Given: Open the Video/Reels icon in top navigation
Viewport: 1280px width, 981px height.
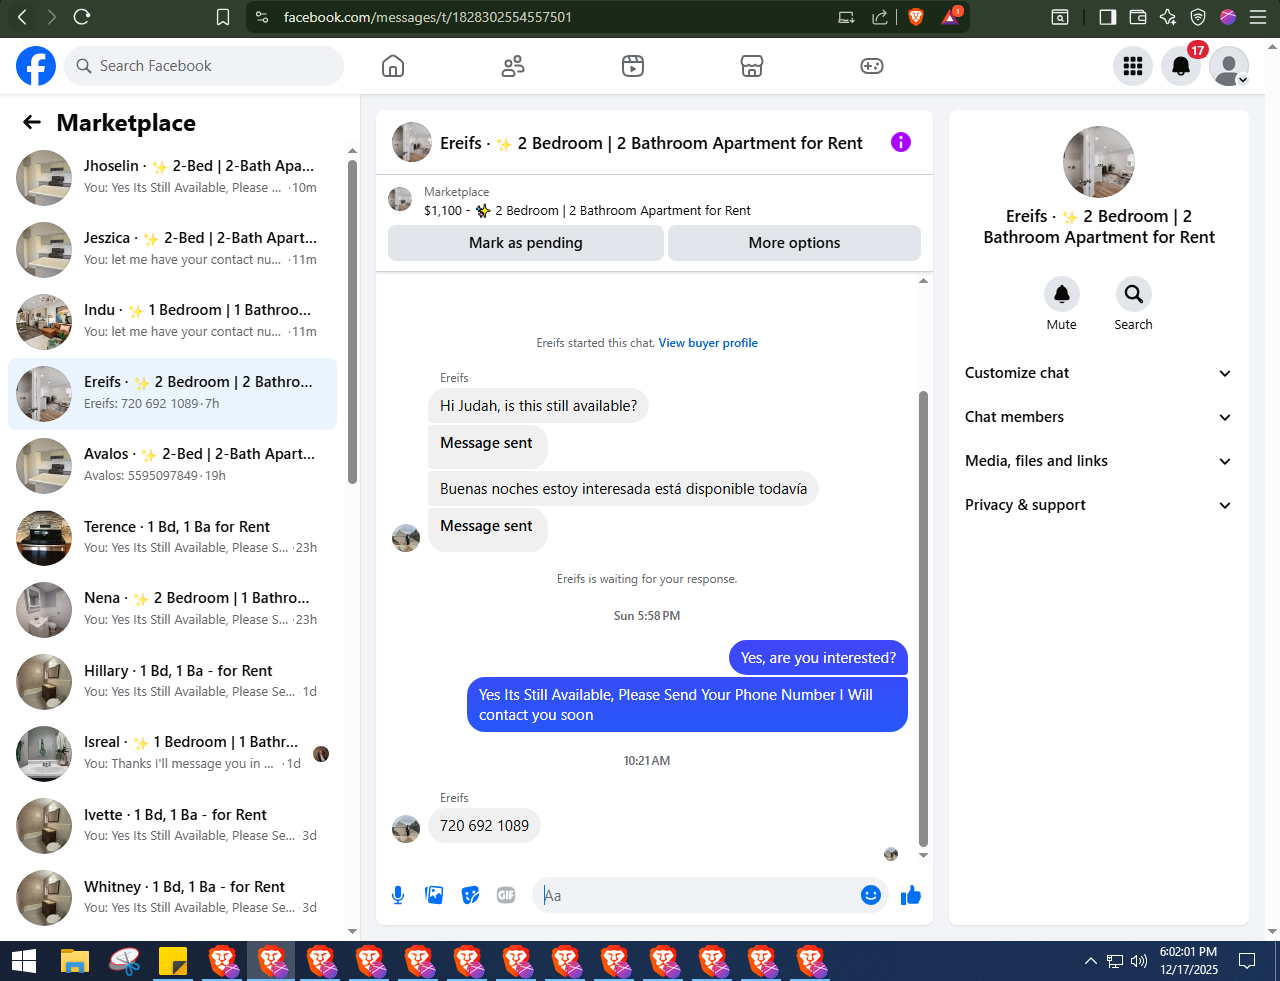Looking at the screenshot, I should (x=633, y=66).
